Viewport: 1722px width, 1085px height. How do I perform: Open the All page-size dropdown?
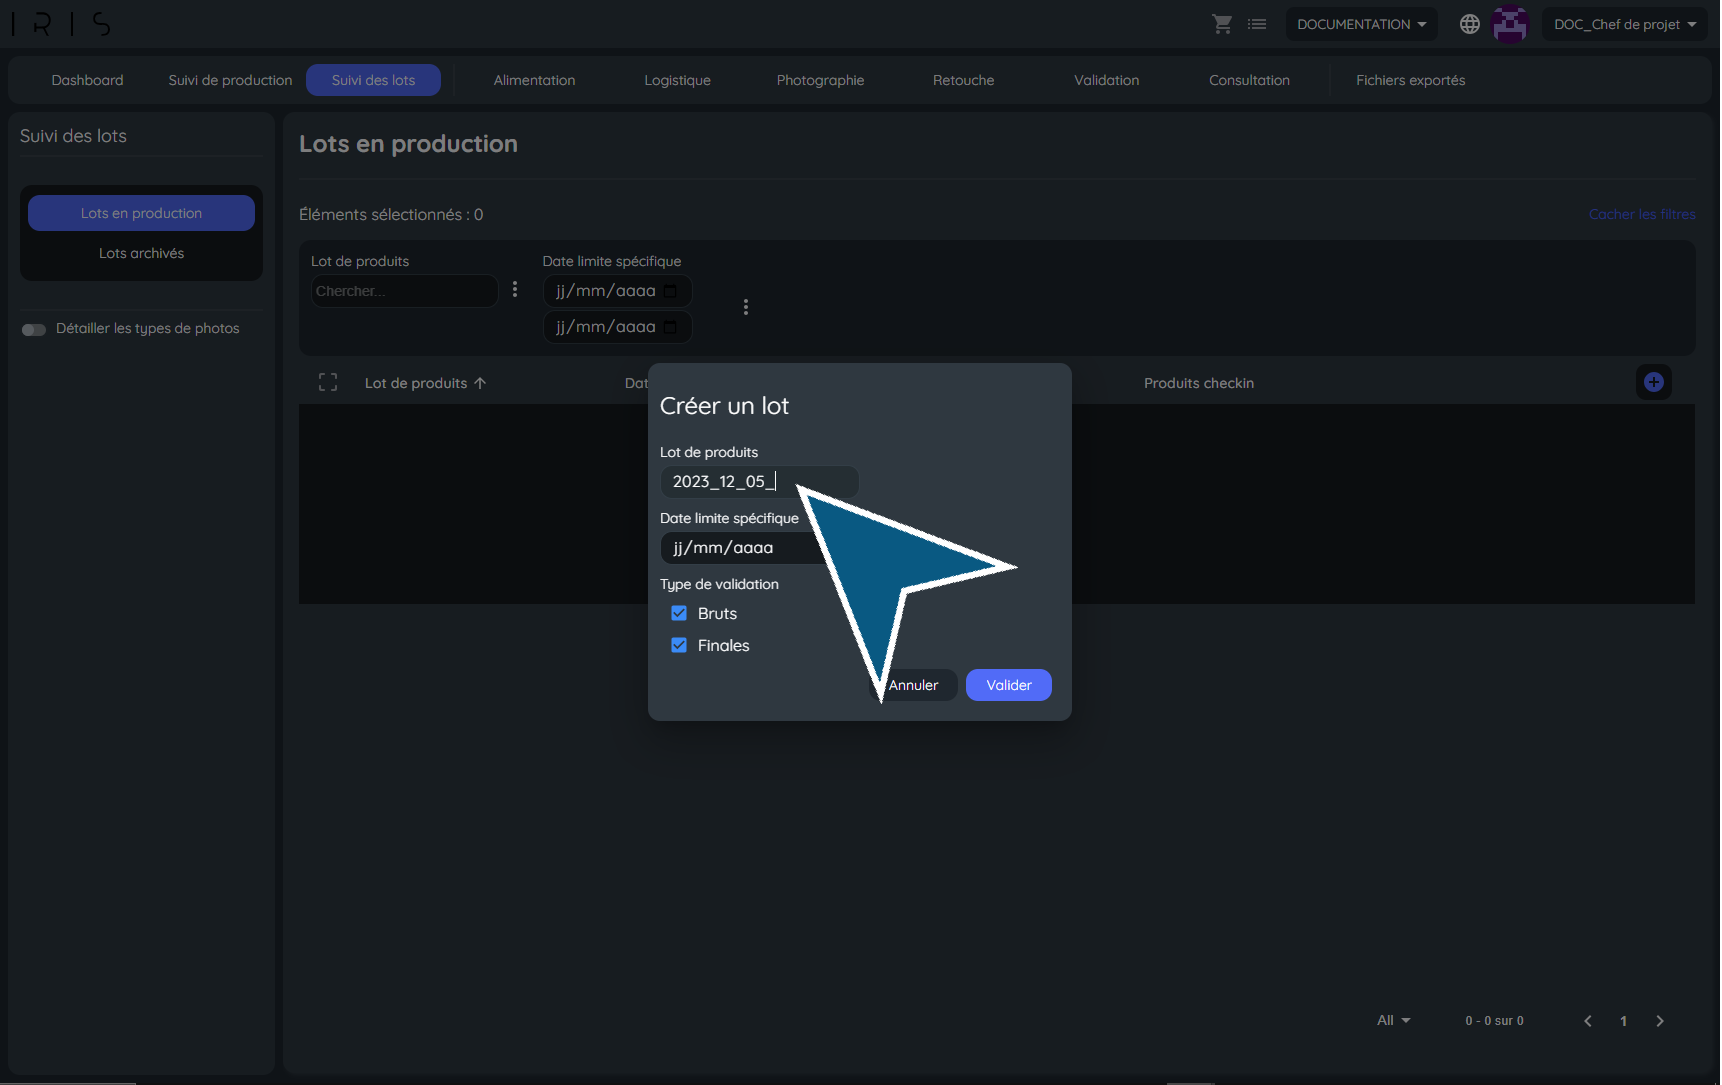pyautogui.click(x=1393, y=1021)
